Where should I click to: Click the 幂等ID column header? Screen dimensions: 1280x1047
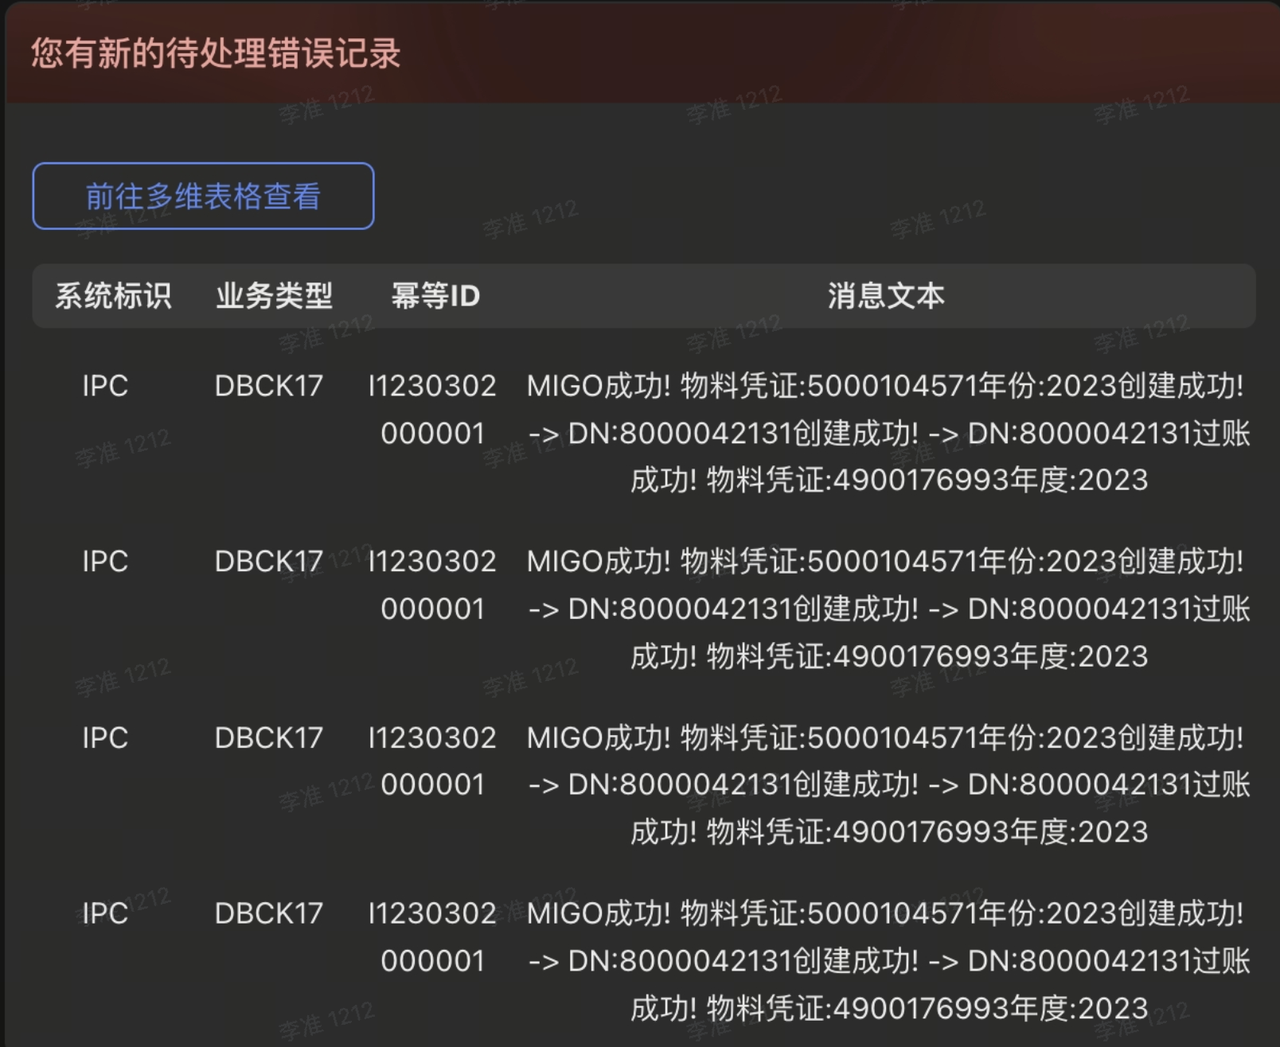tap(435, 296)
